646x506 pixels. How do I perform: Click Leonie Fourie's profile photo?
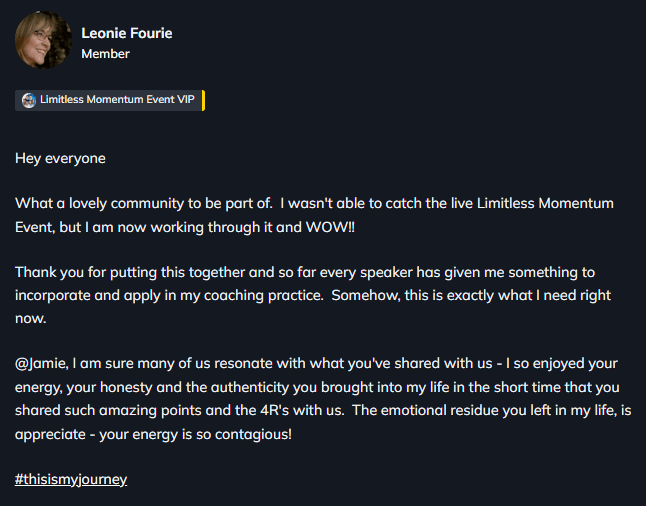coord(42,42)
